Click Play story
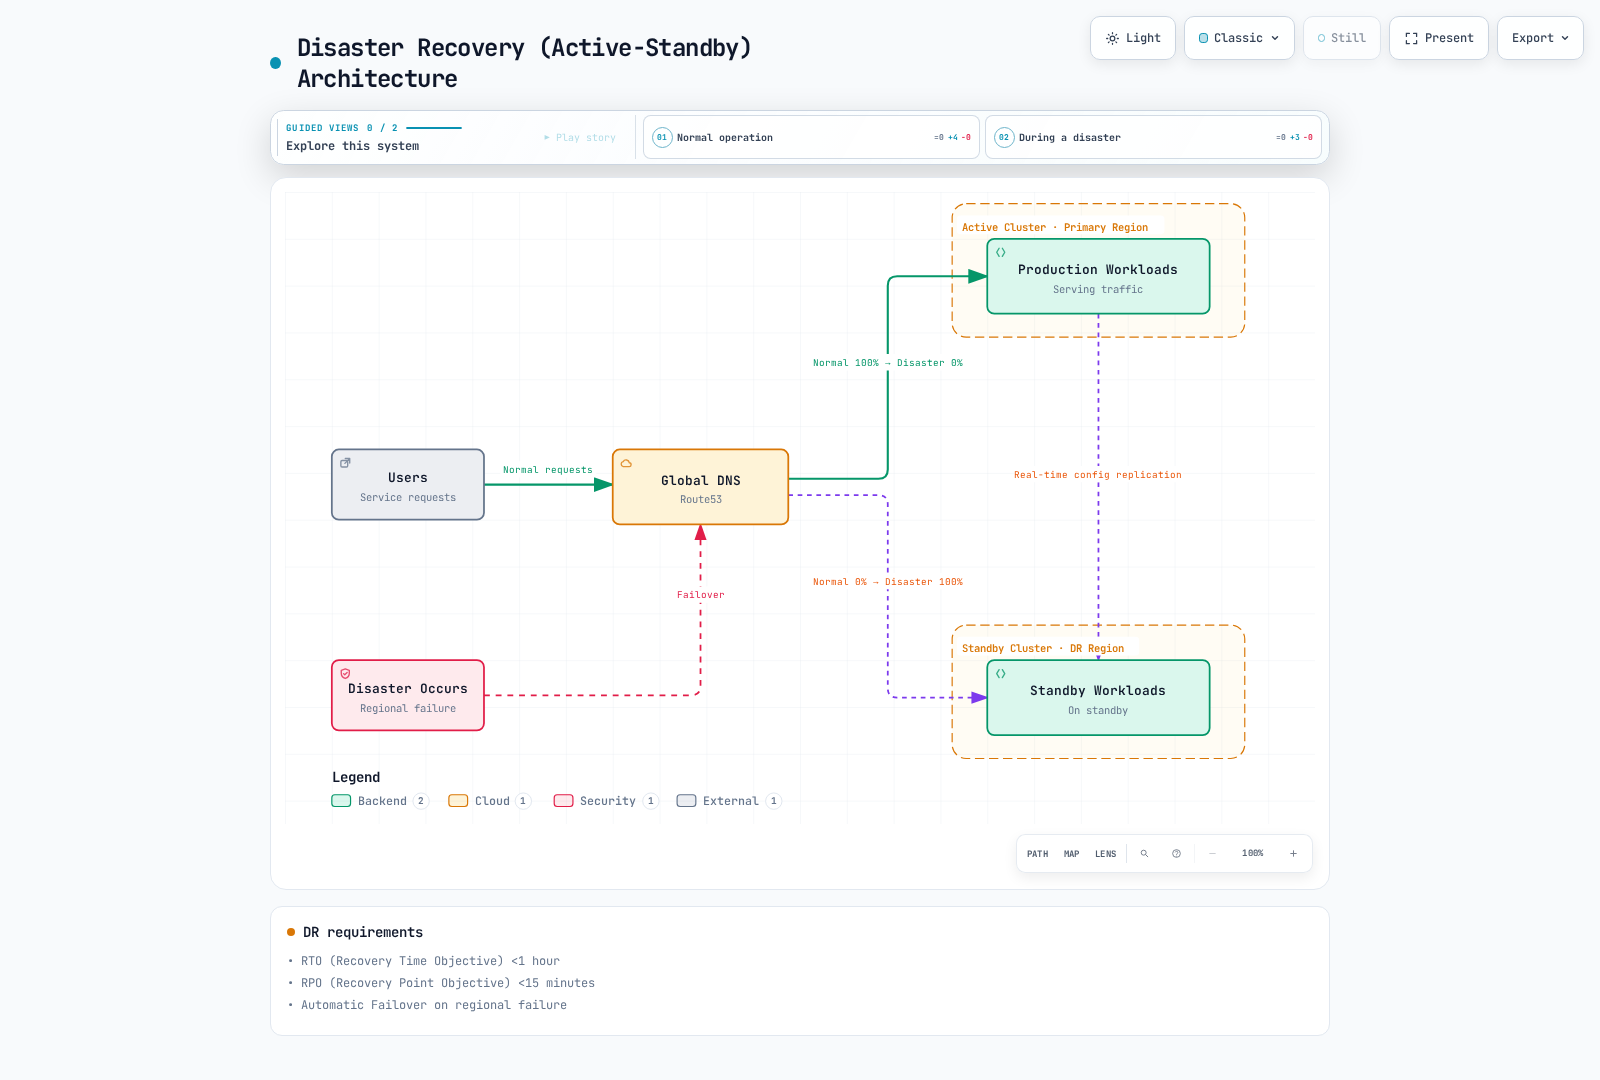The width and height of the screenshot is (1600, 1080). (x=580, y=138)
